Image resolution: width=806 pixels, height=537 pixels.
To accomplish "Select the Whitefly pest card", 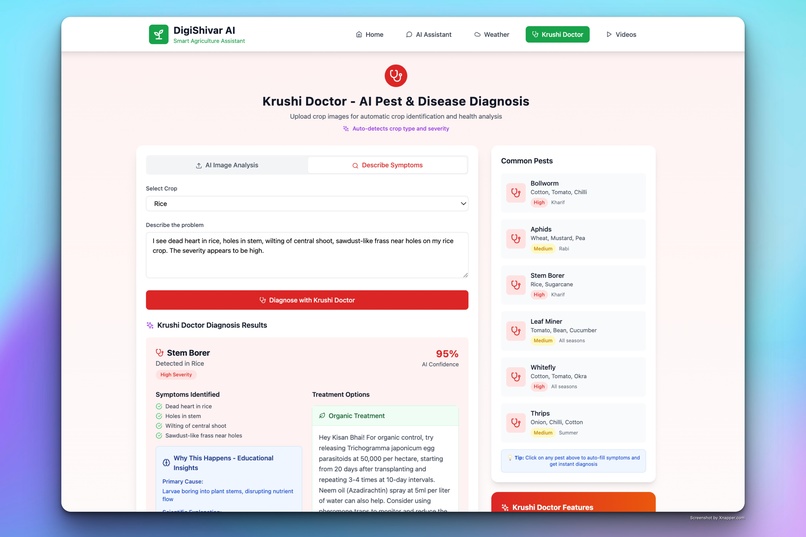I will pos(573,377).
